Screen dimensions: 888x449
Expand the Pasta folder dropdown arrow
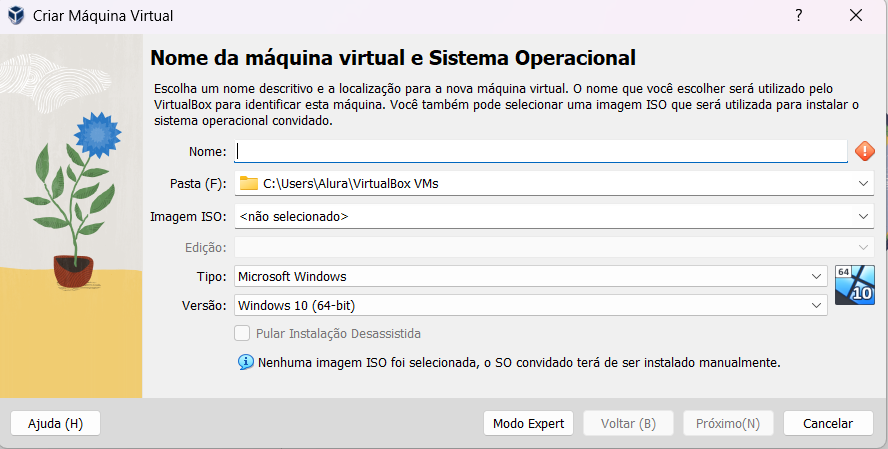click(863, 183)
